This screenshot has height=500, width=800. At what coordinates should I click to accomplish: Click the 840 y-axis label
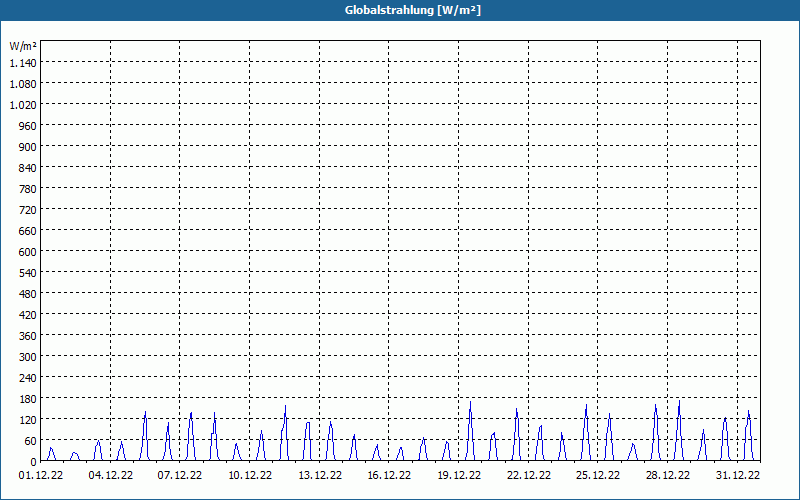coord(28,168)
